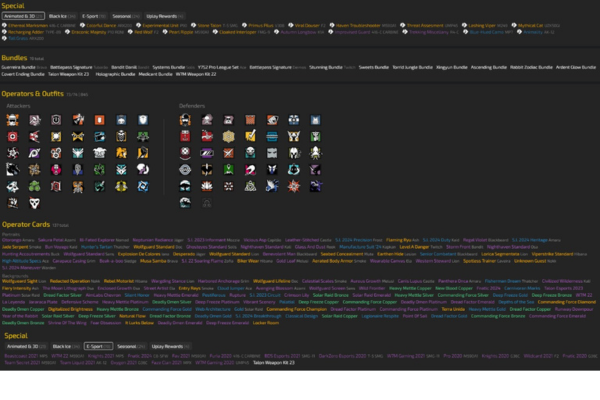Image resolution: width=600 pixels, height=400 pixels.
Task: Click first operator icon in Defenders grid
Action: pyautogui.click(x=184, y=121)
